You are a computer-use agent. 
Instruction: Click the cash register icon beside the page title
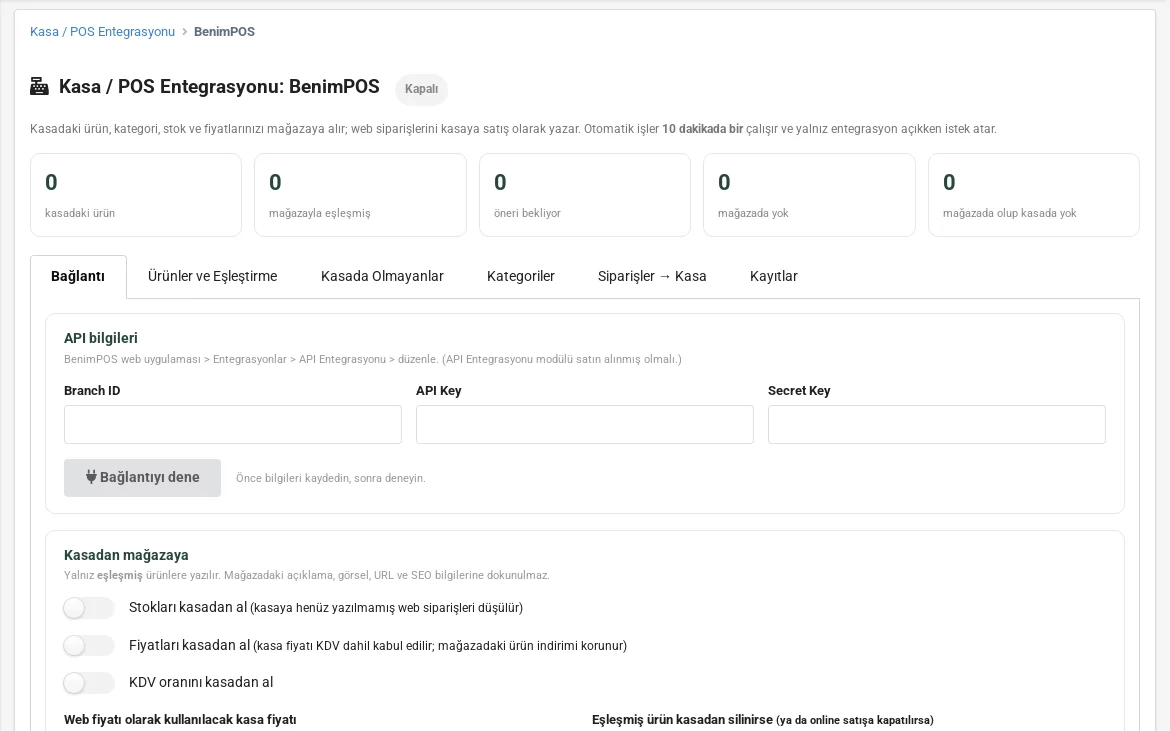[x=39, y=87]
